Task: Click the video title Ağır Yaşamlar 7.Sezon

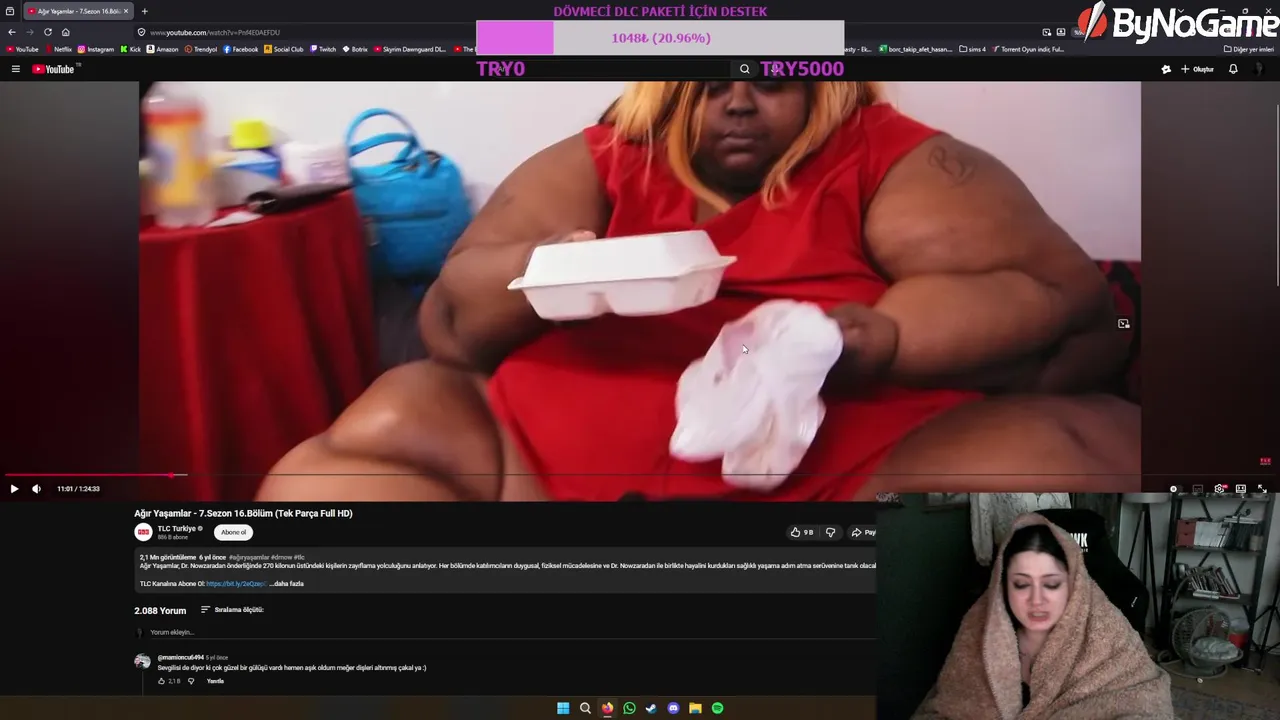Action: (x=243, y=513)
